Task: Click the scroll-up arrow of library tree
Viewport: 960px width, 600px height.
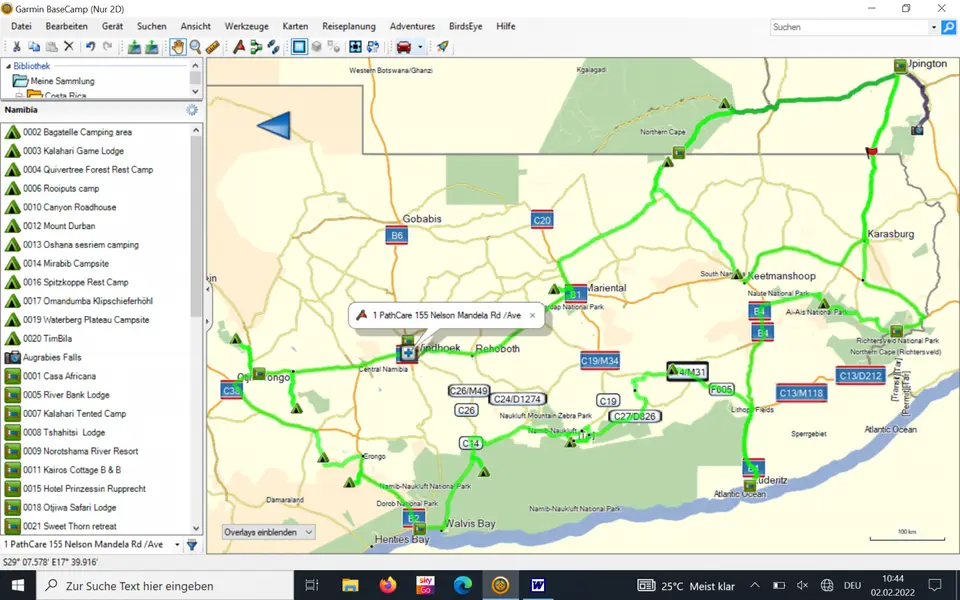Action: tap(195, 65)
